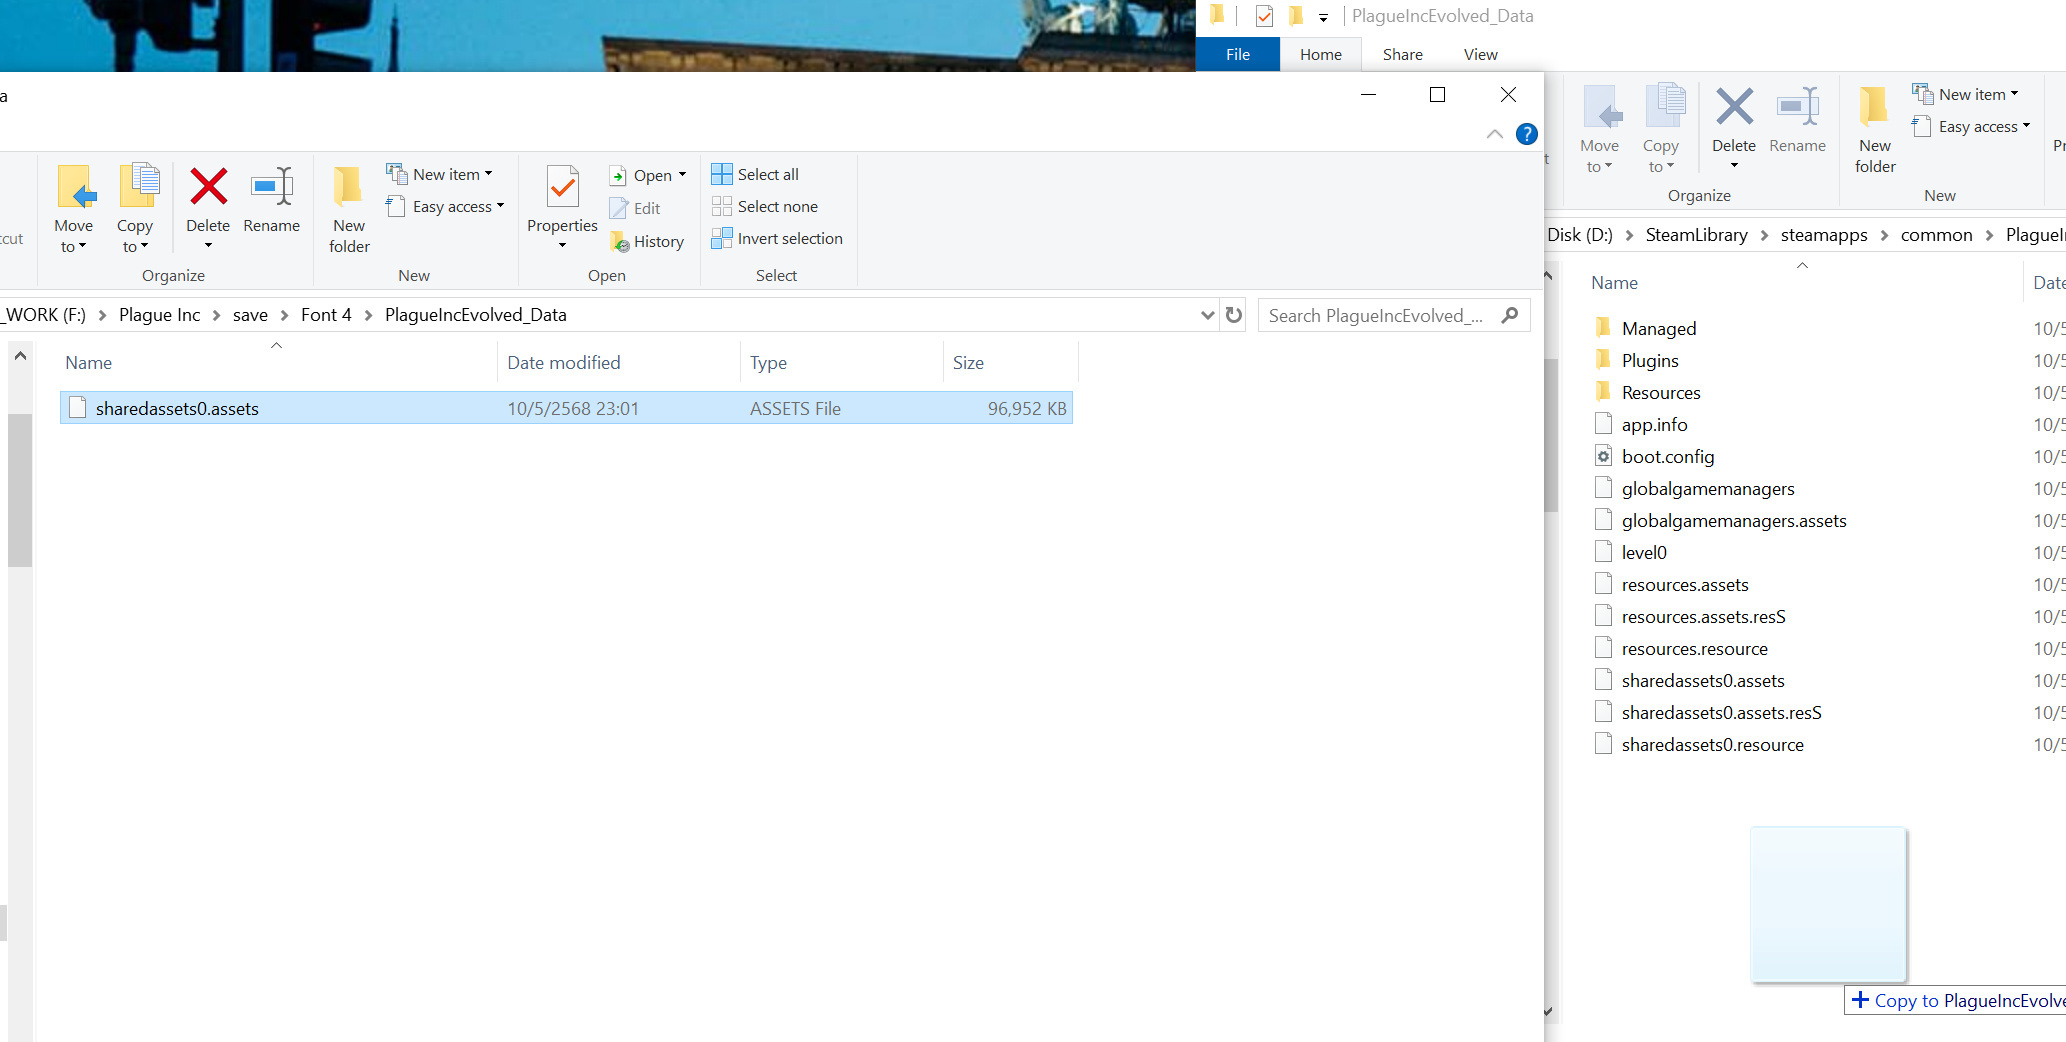Open the Customize Quick Access Toolbar dropdown arrow
2066x1042 pixels.
click(x=1323, y=17)
